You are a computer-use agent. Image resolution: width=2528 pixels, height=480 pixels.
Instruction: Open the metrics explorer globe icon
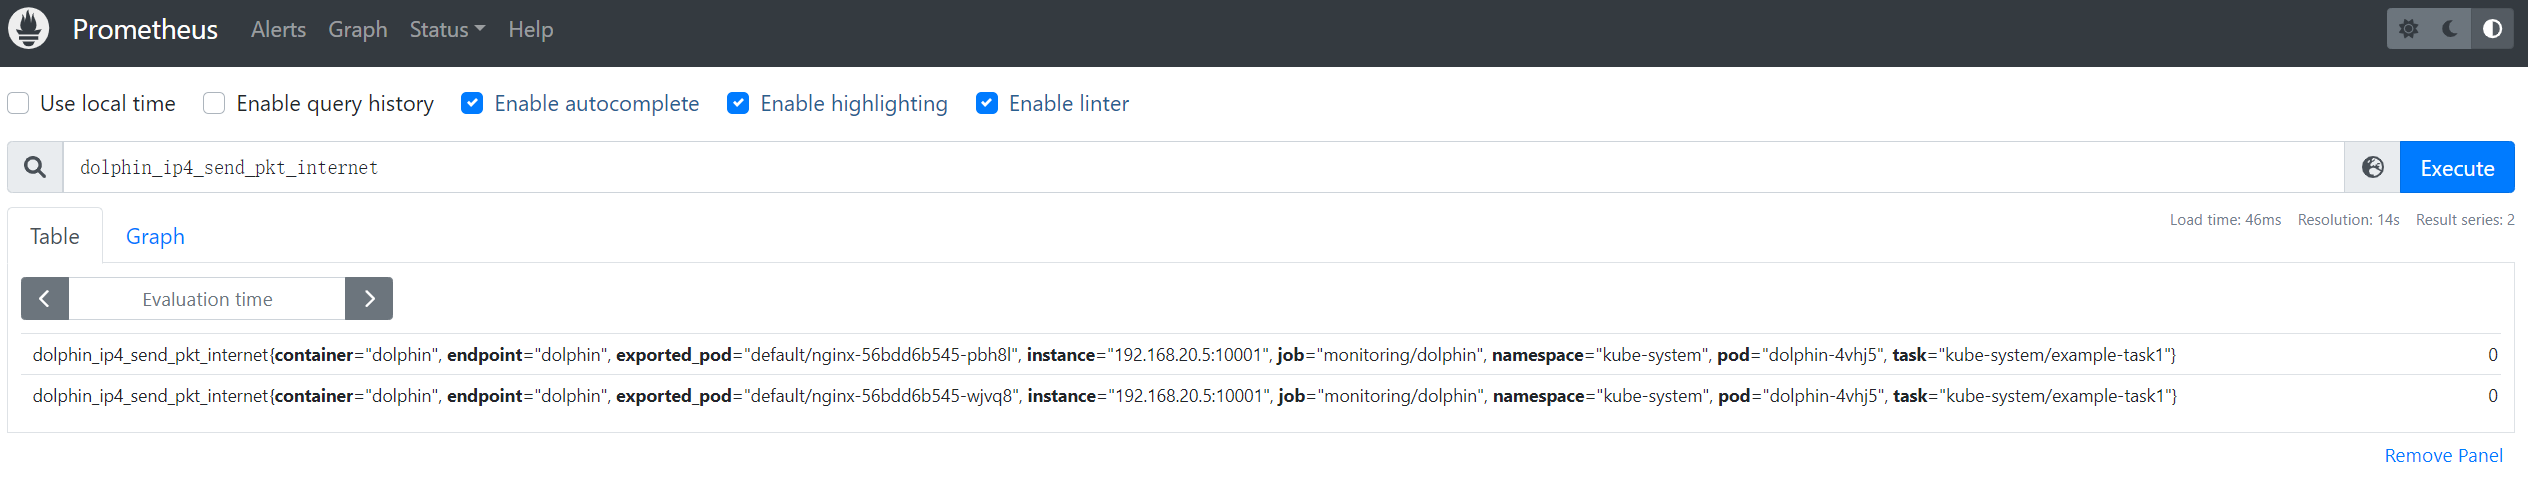(x=2372, y=167)
